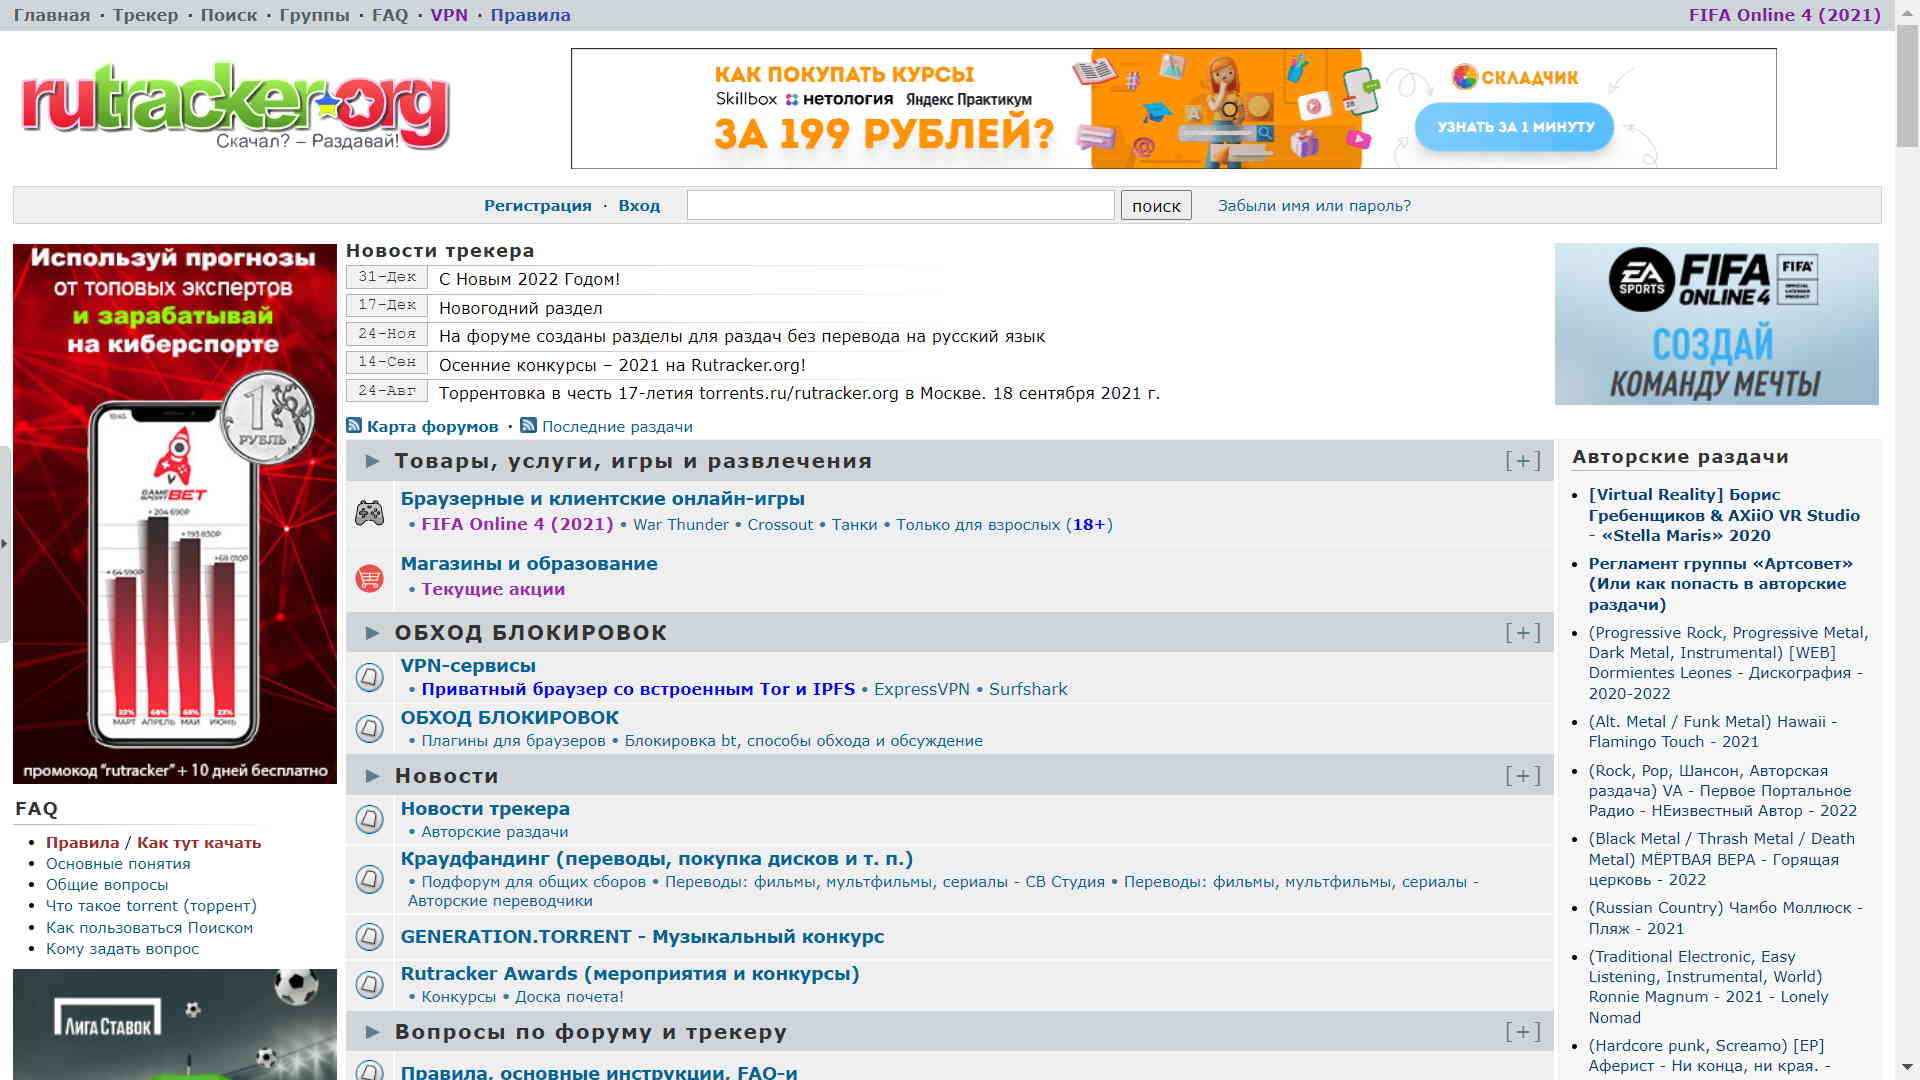Click the RSS icon before Карта форумов

(x=354, y=426)
